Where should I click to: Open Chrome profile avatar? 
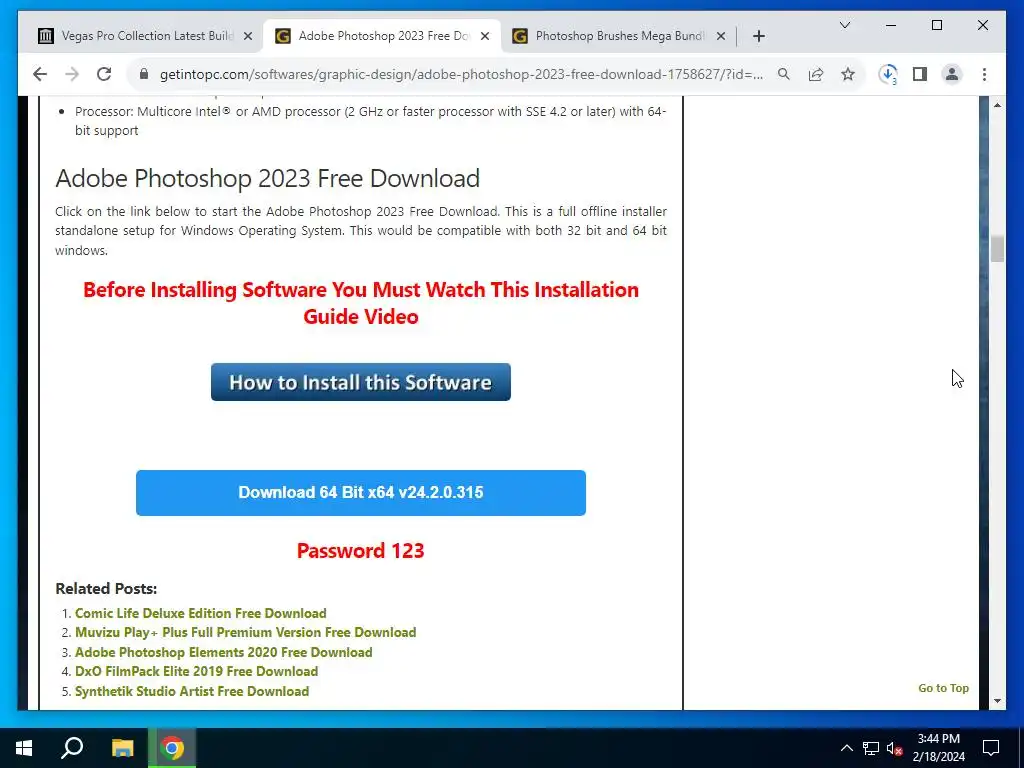[x=952, y=74]
